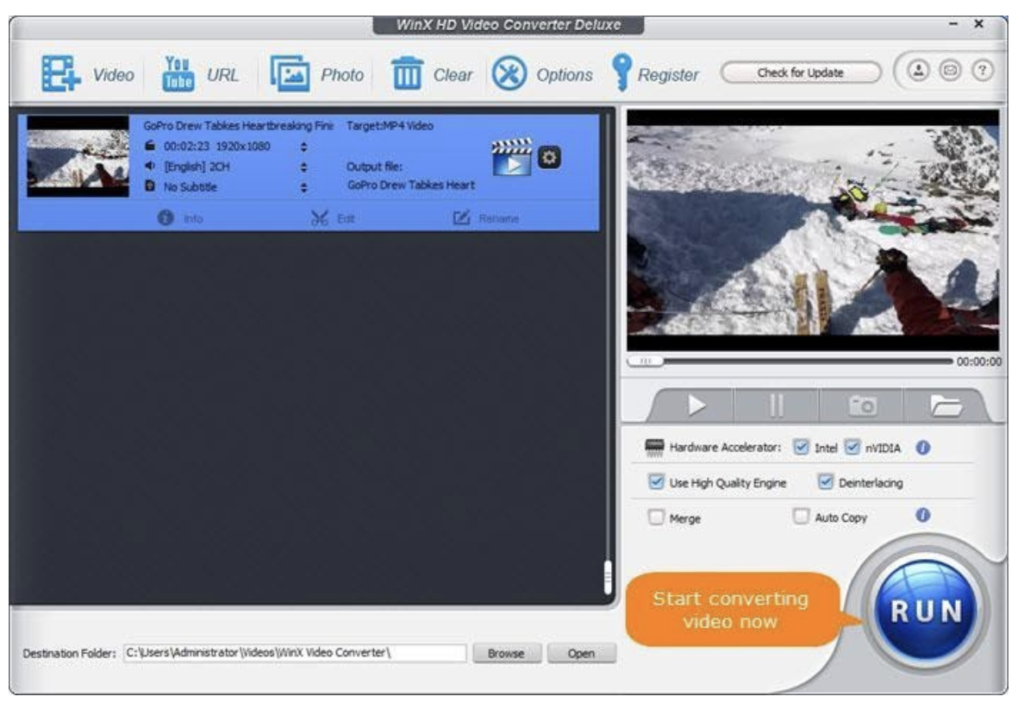
Task: Start conversion with the RUN button
Action: click(x=926, y=611)
